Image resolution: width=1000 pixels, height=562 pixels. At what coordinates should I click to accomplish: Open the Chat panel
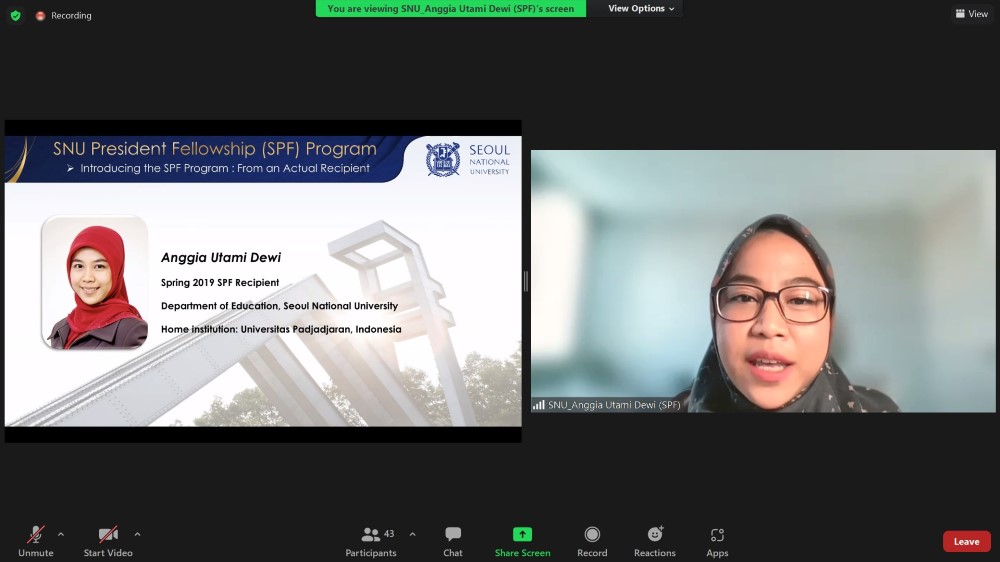(x=453, y=535)
